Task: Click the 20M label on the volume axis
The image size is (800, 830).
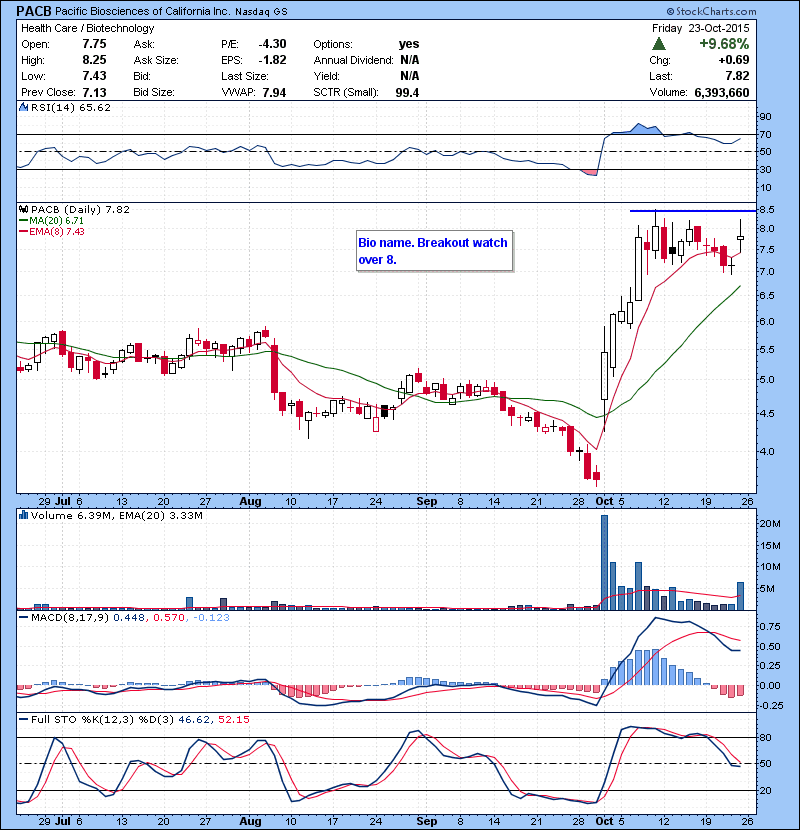Action: (769, 524)
